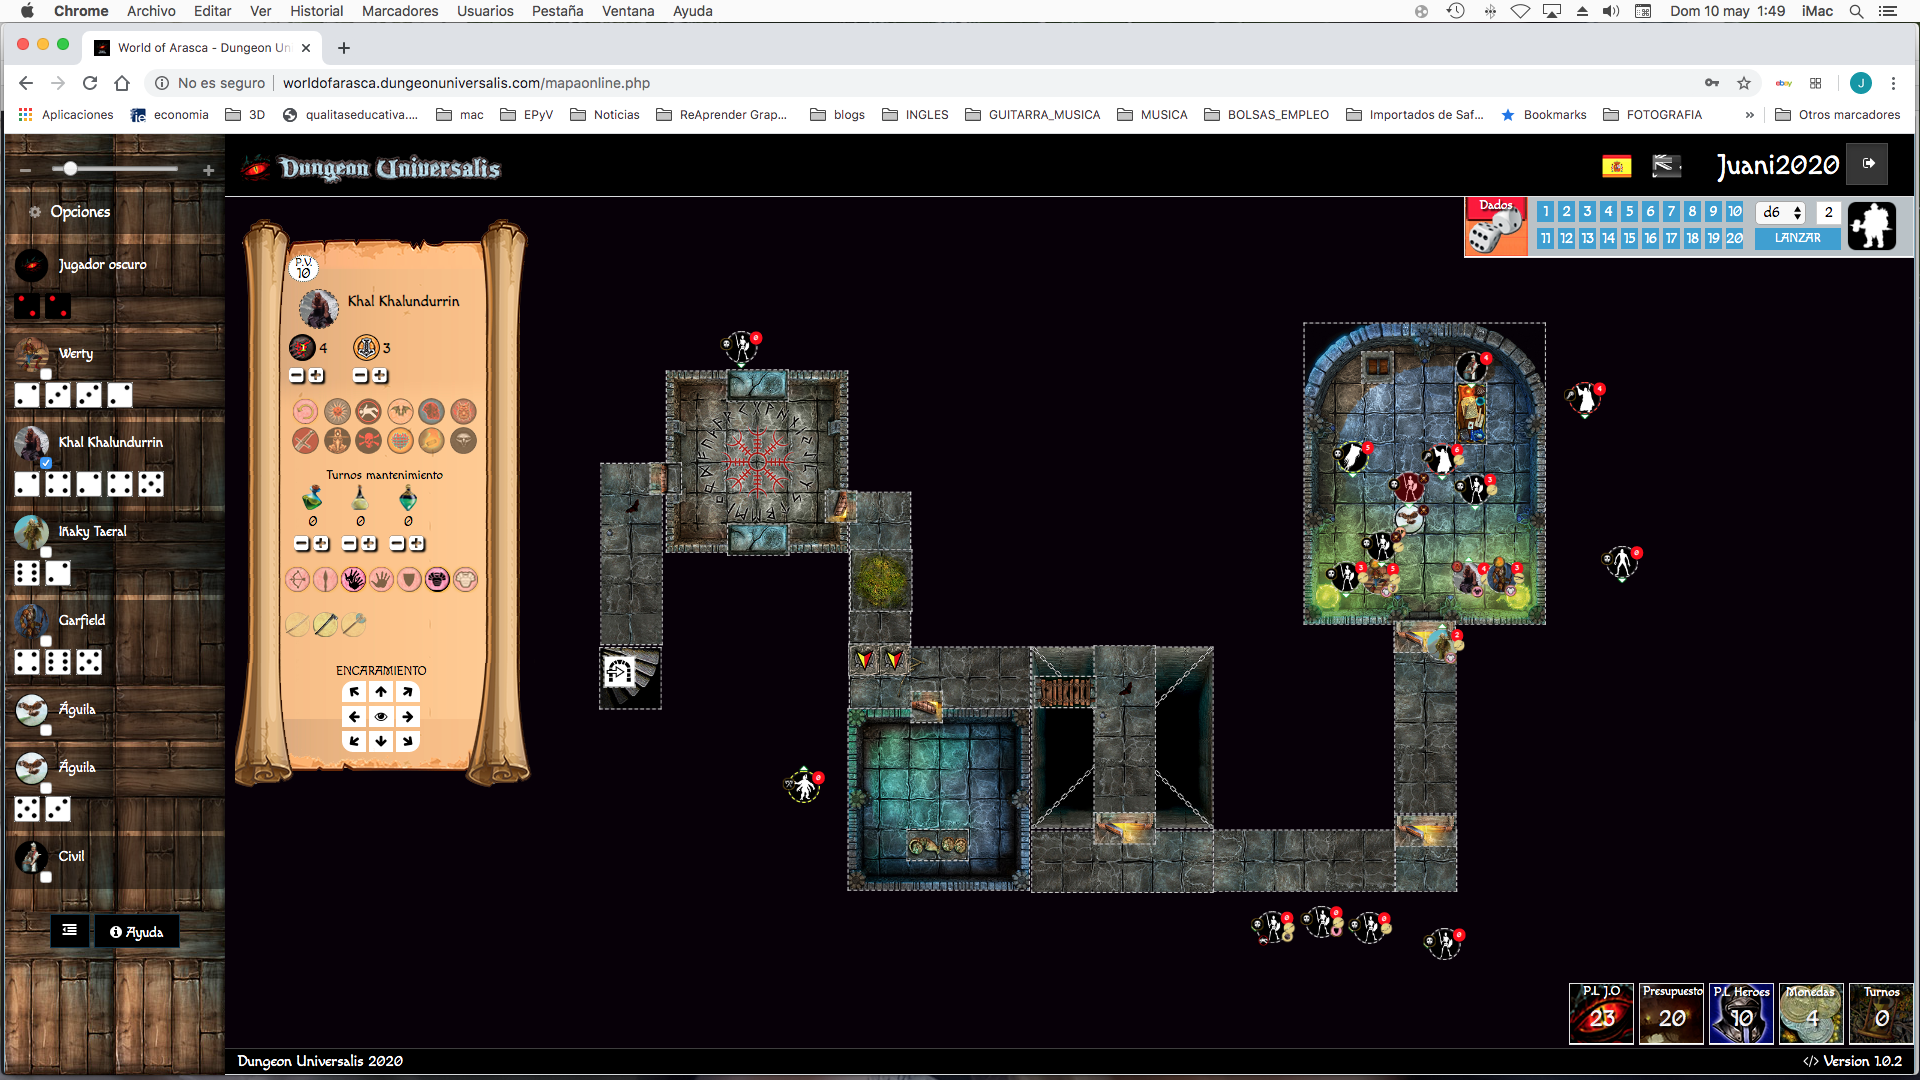Click the Opciones gear icon
Screen dimensions: 1920x1080
35,212
